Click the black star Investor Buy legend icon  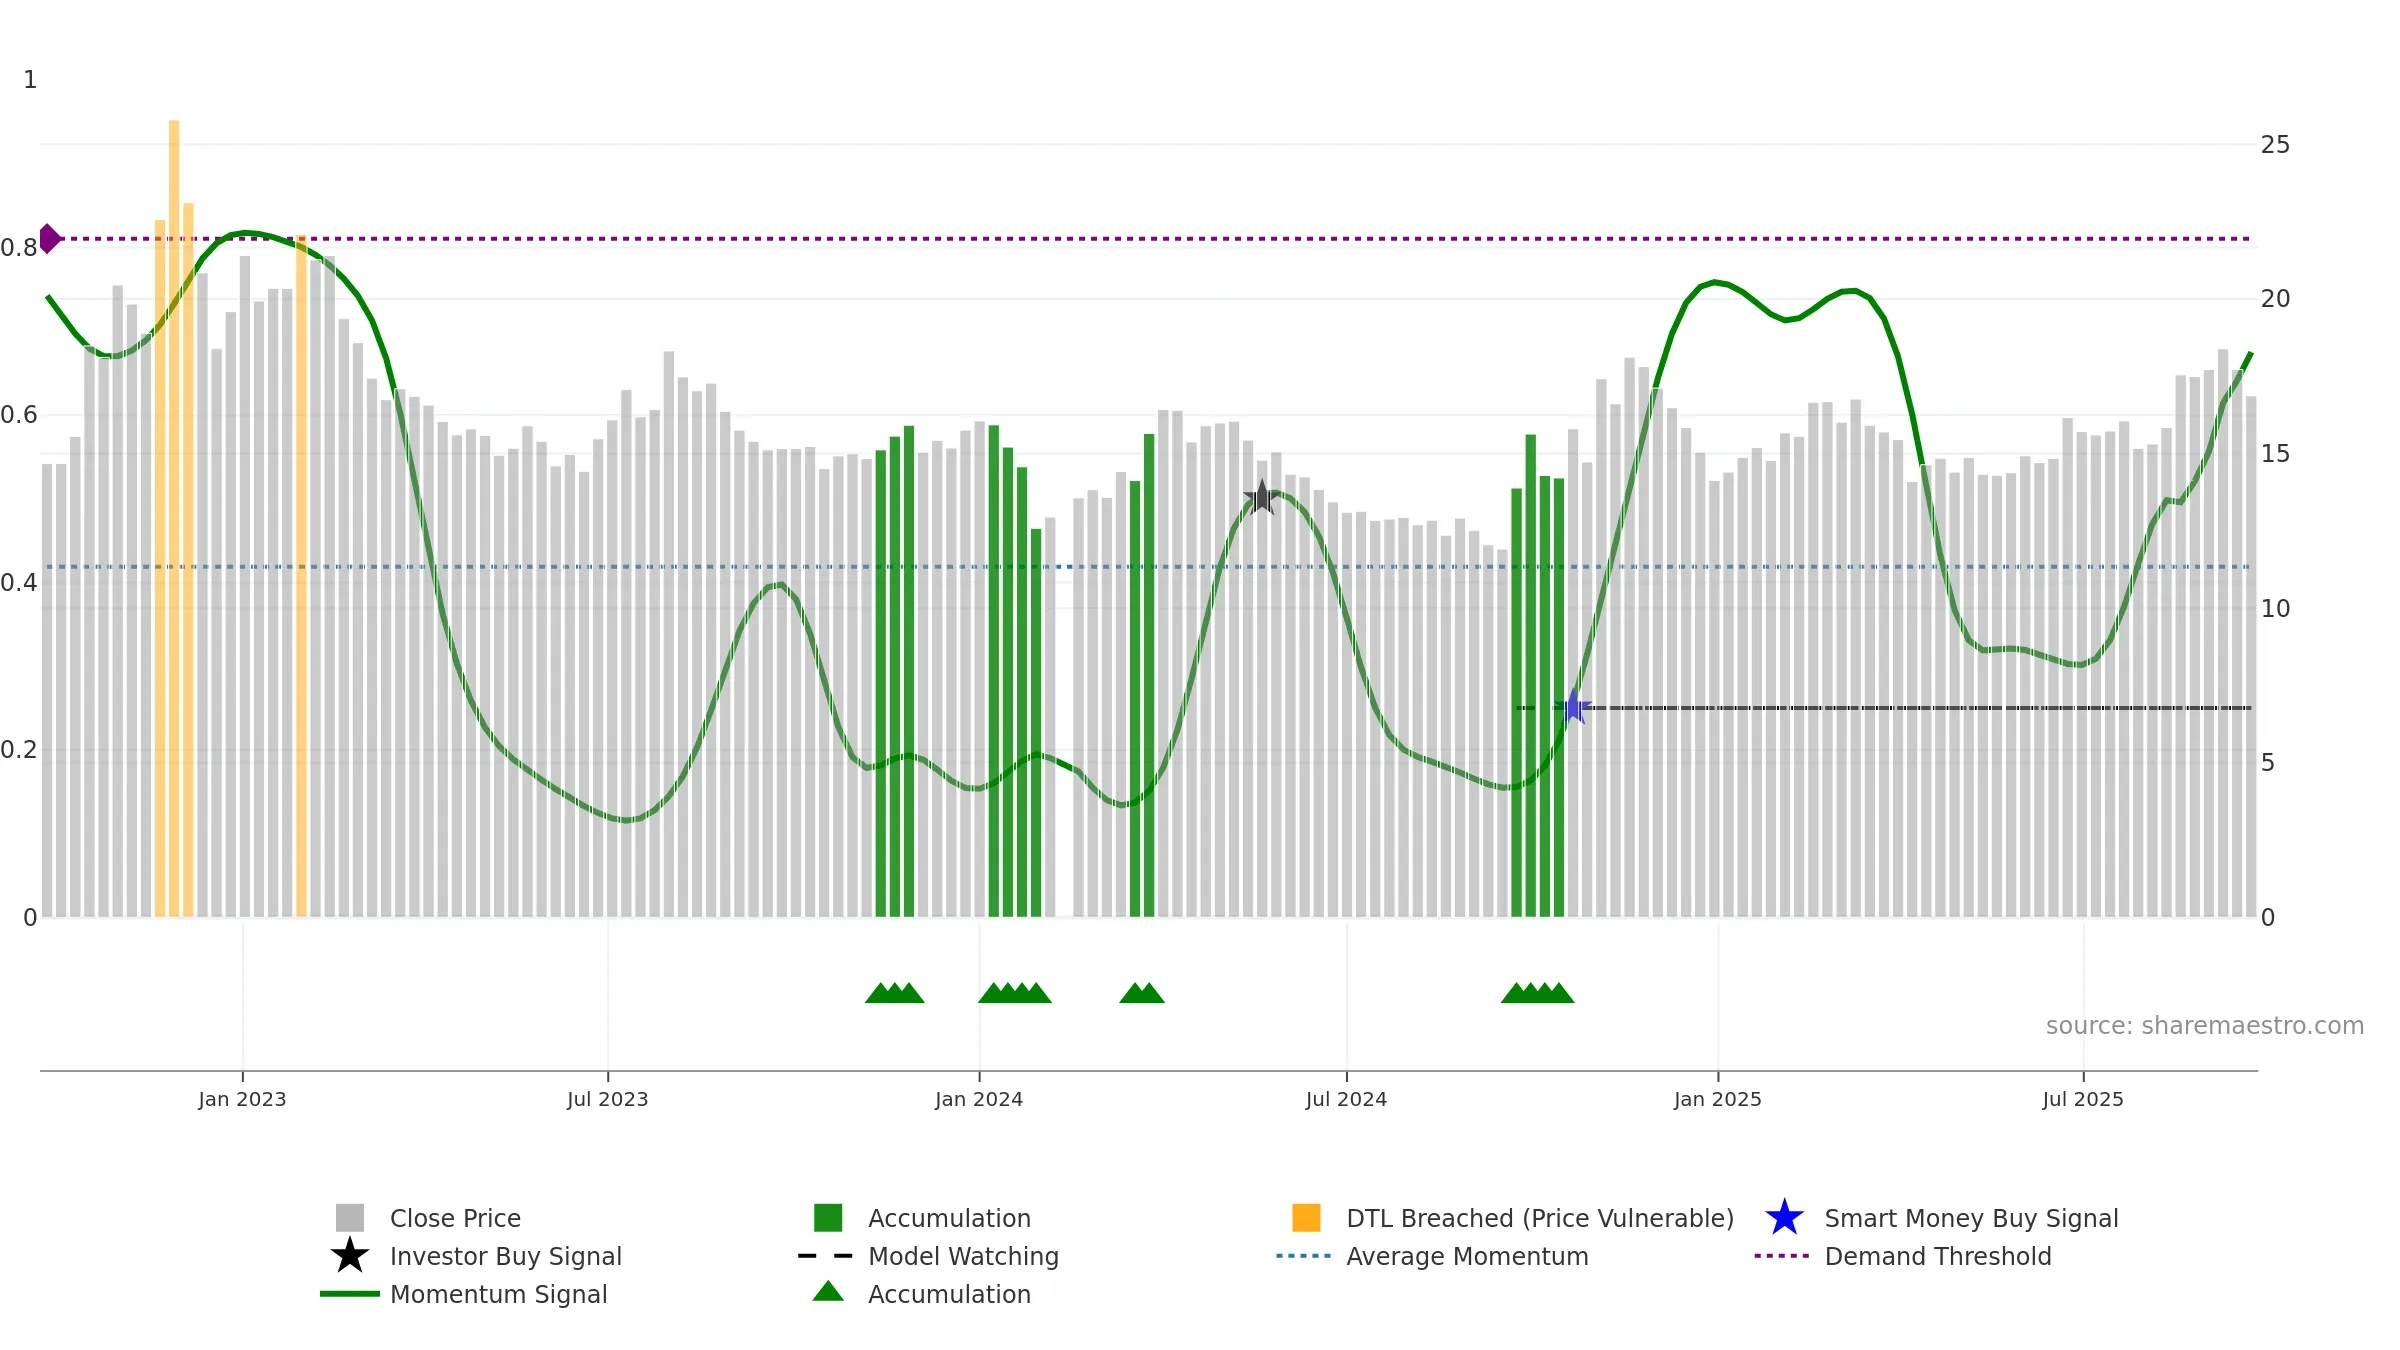[350, 1256]
